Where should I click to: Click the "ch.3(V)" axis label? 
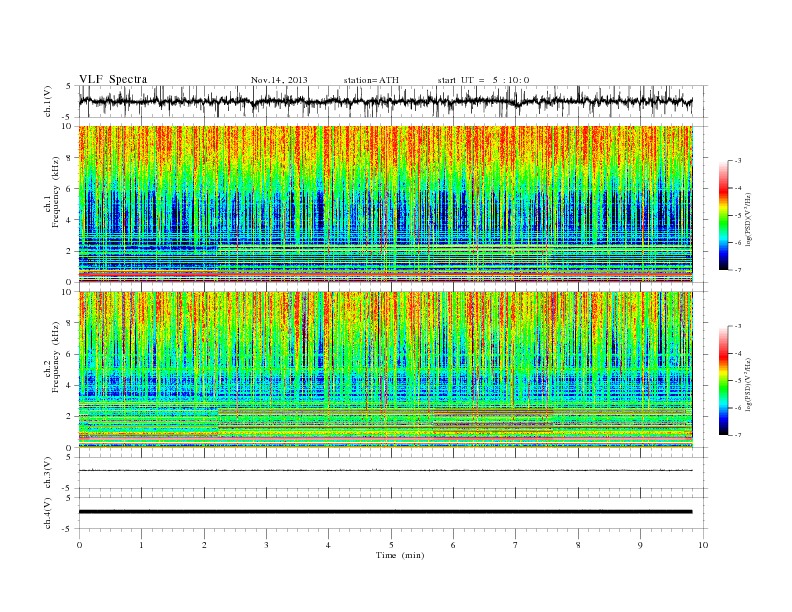tap(48, 473)
